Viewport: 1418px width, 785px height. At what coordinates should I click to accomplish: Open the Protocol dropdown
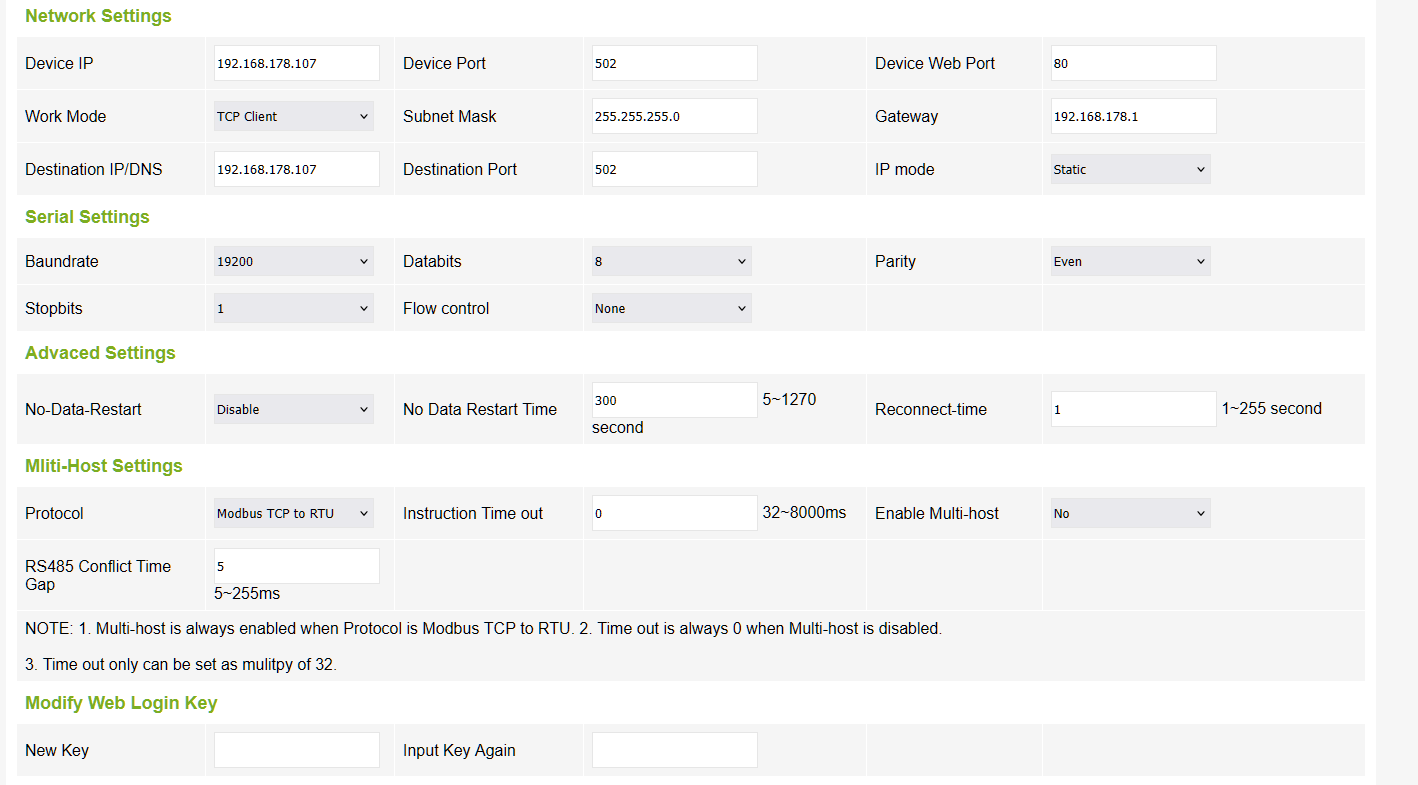click(294, 513)
